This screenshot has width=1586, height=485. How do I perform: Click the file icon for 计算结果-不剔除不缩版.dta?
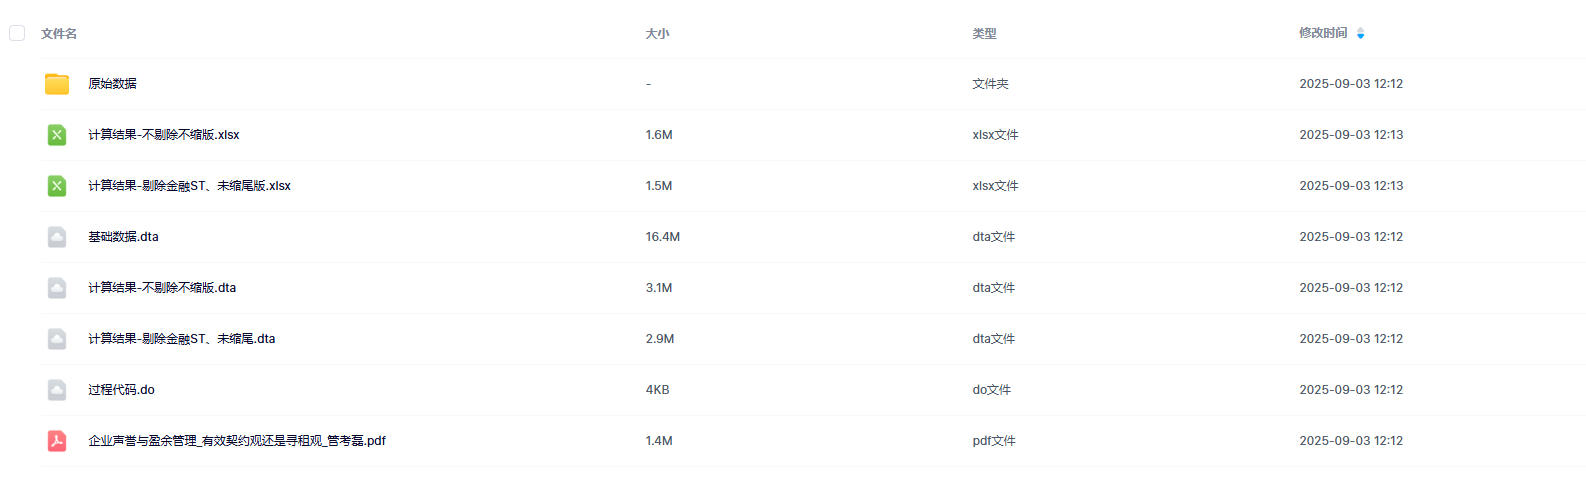tap(57, 288)
